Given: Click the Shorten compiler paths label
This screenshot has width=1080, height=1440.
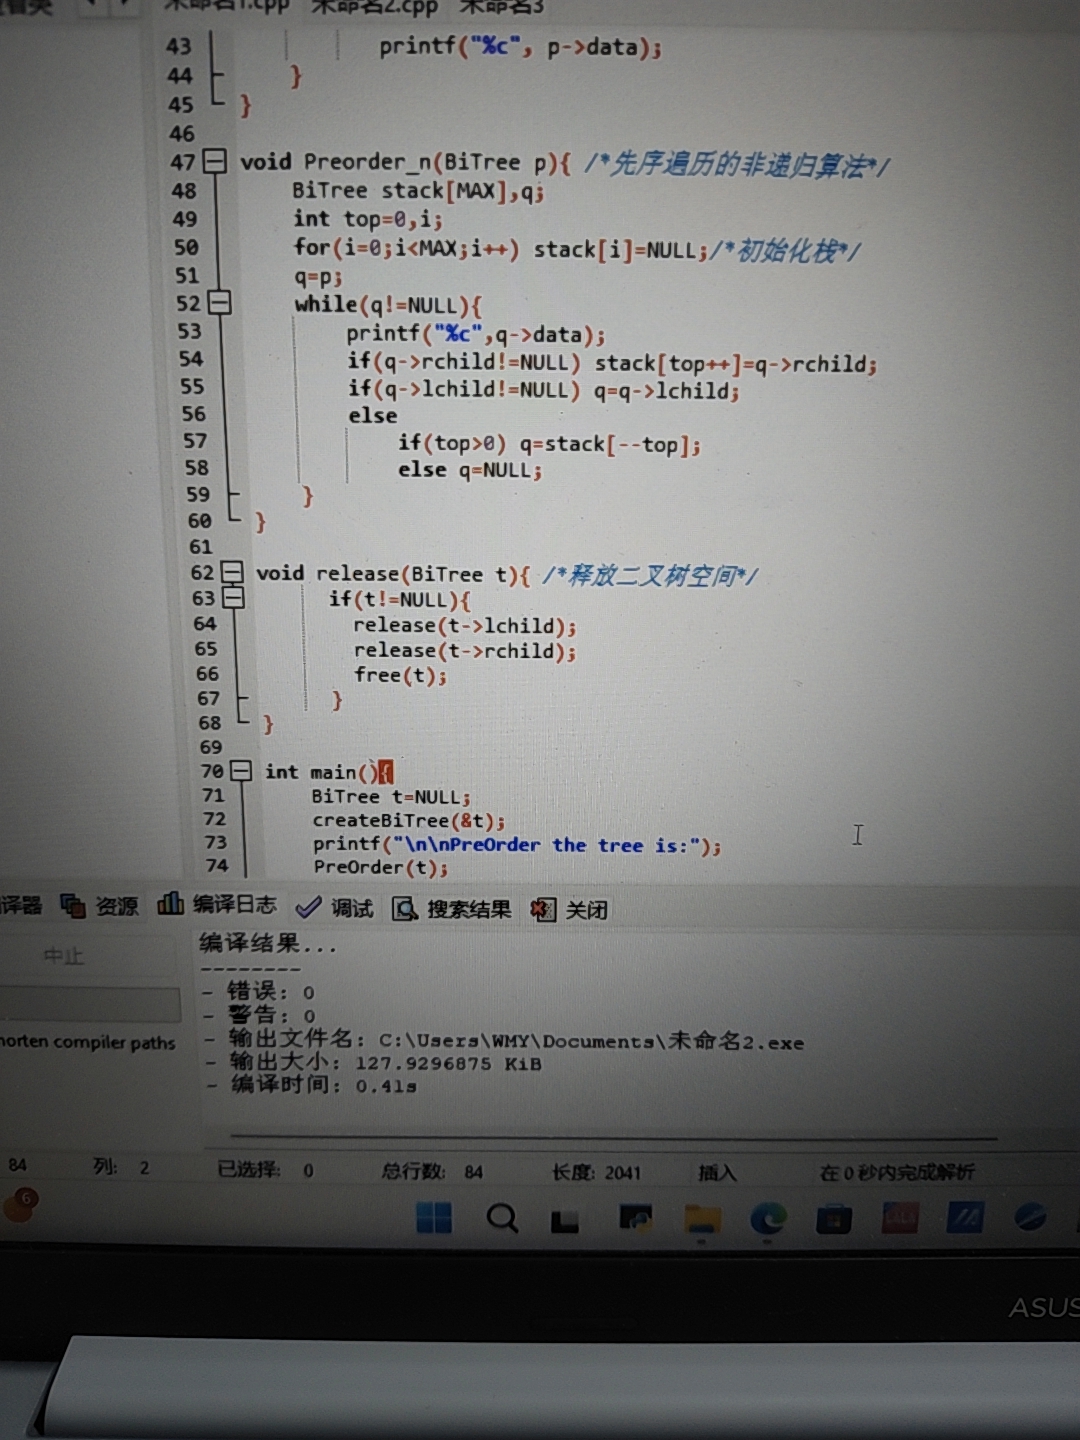Looking at the screenshot, I should point(88,1042).
